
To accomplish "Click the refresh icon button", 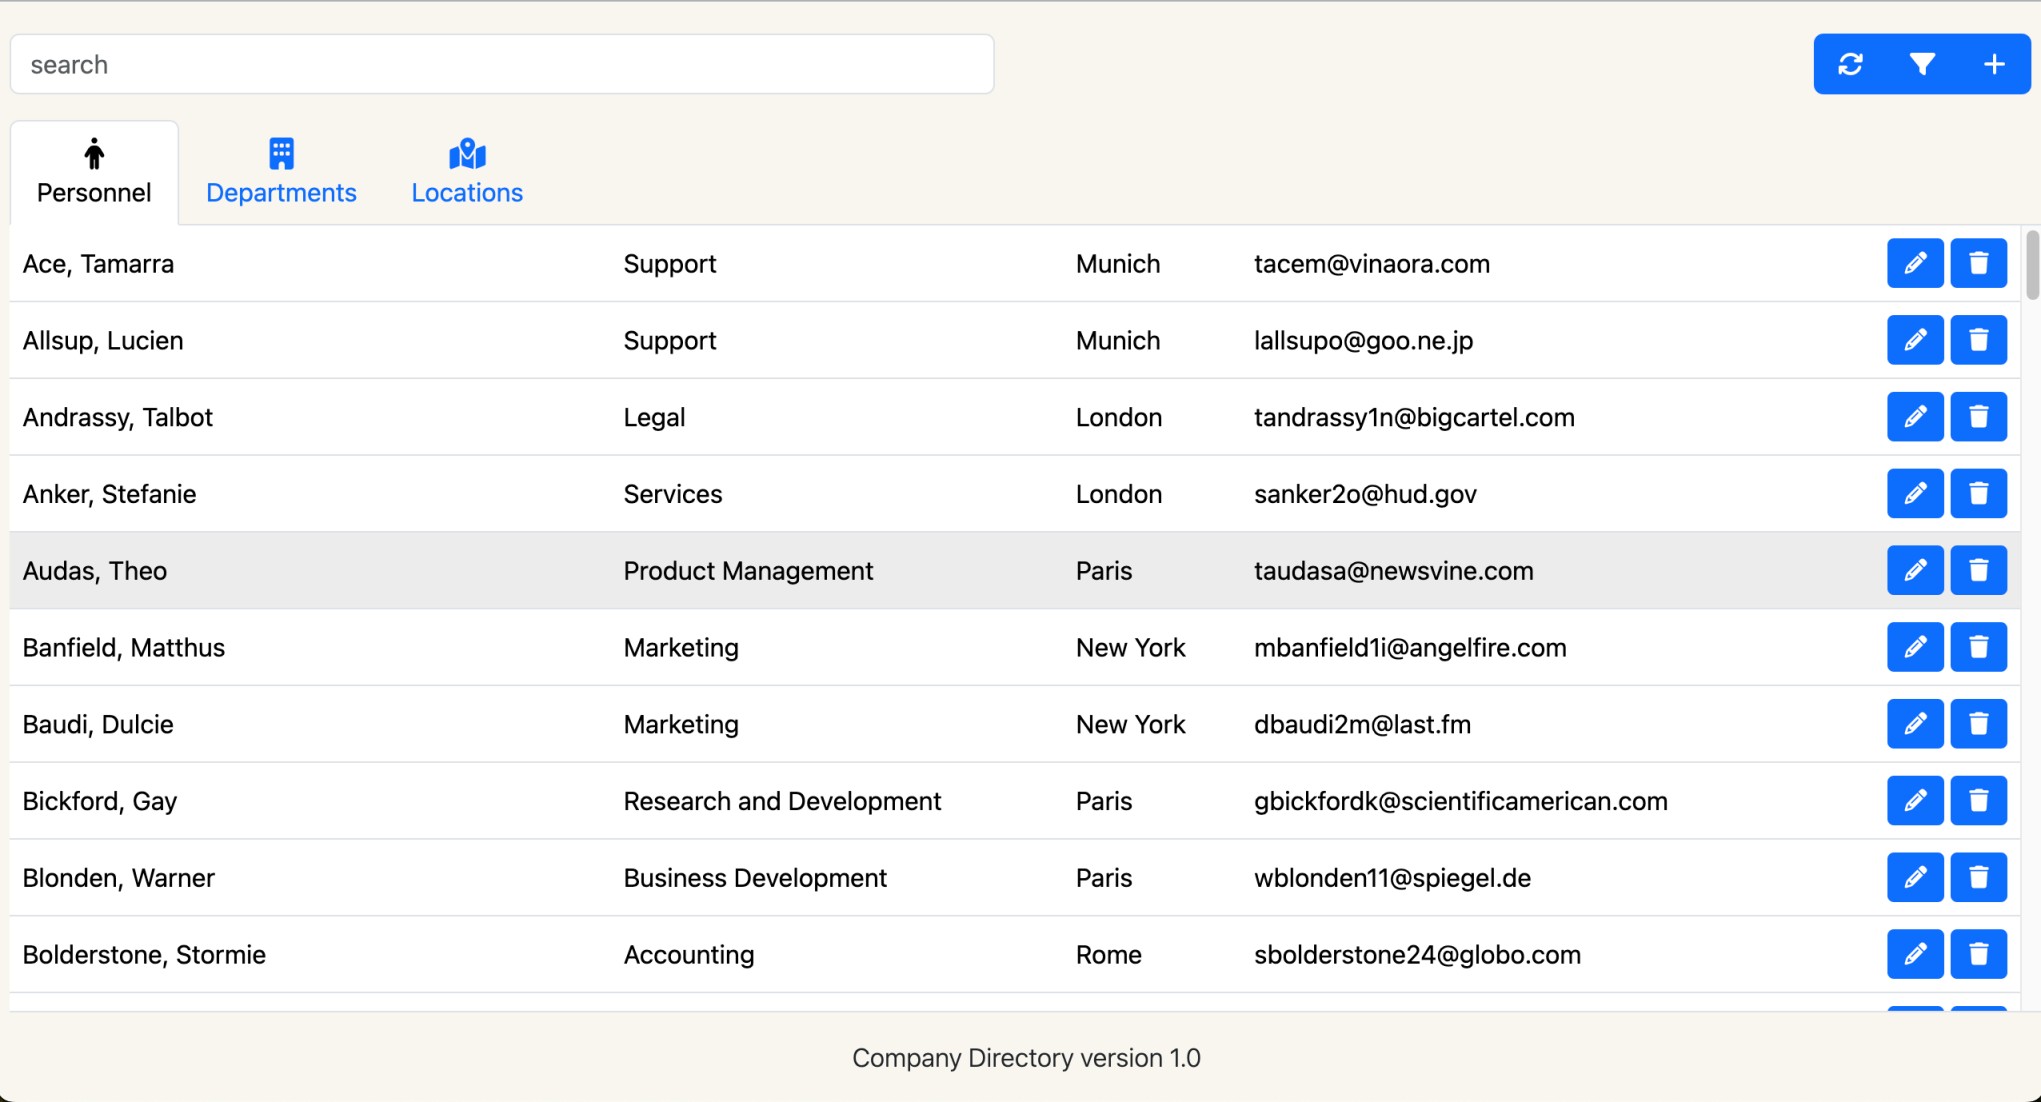I will tap(1850, 64).
